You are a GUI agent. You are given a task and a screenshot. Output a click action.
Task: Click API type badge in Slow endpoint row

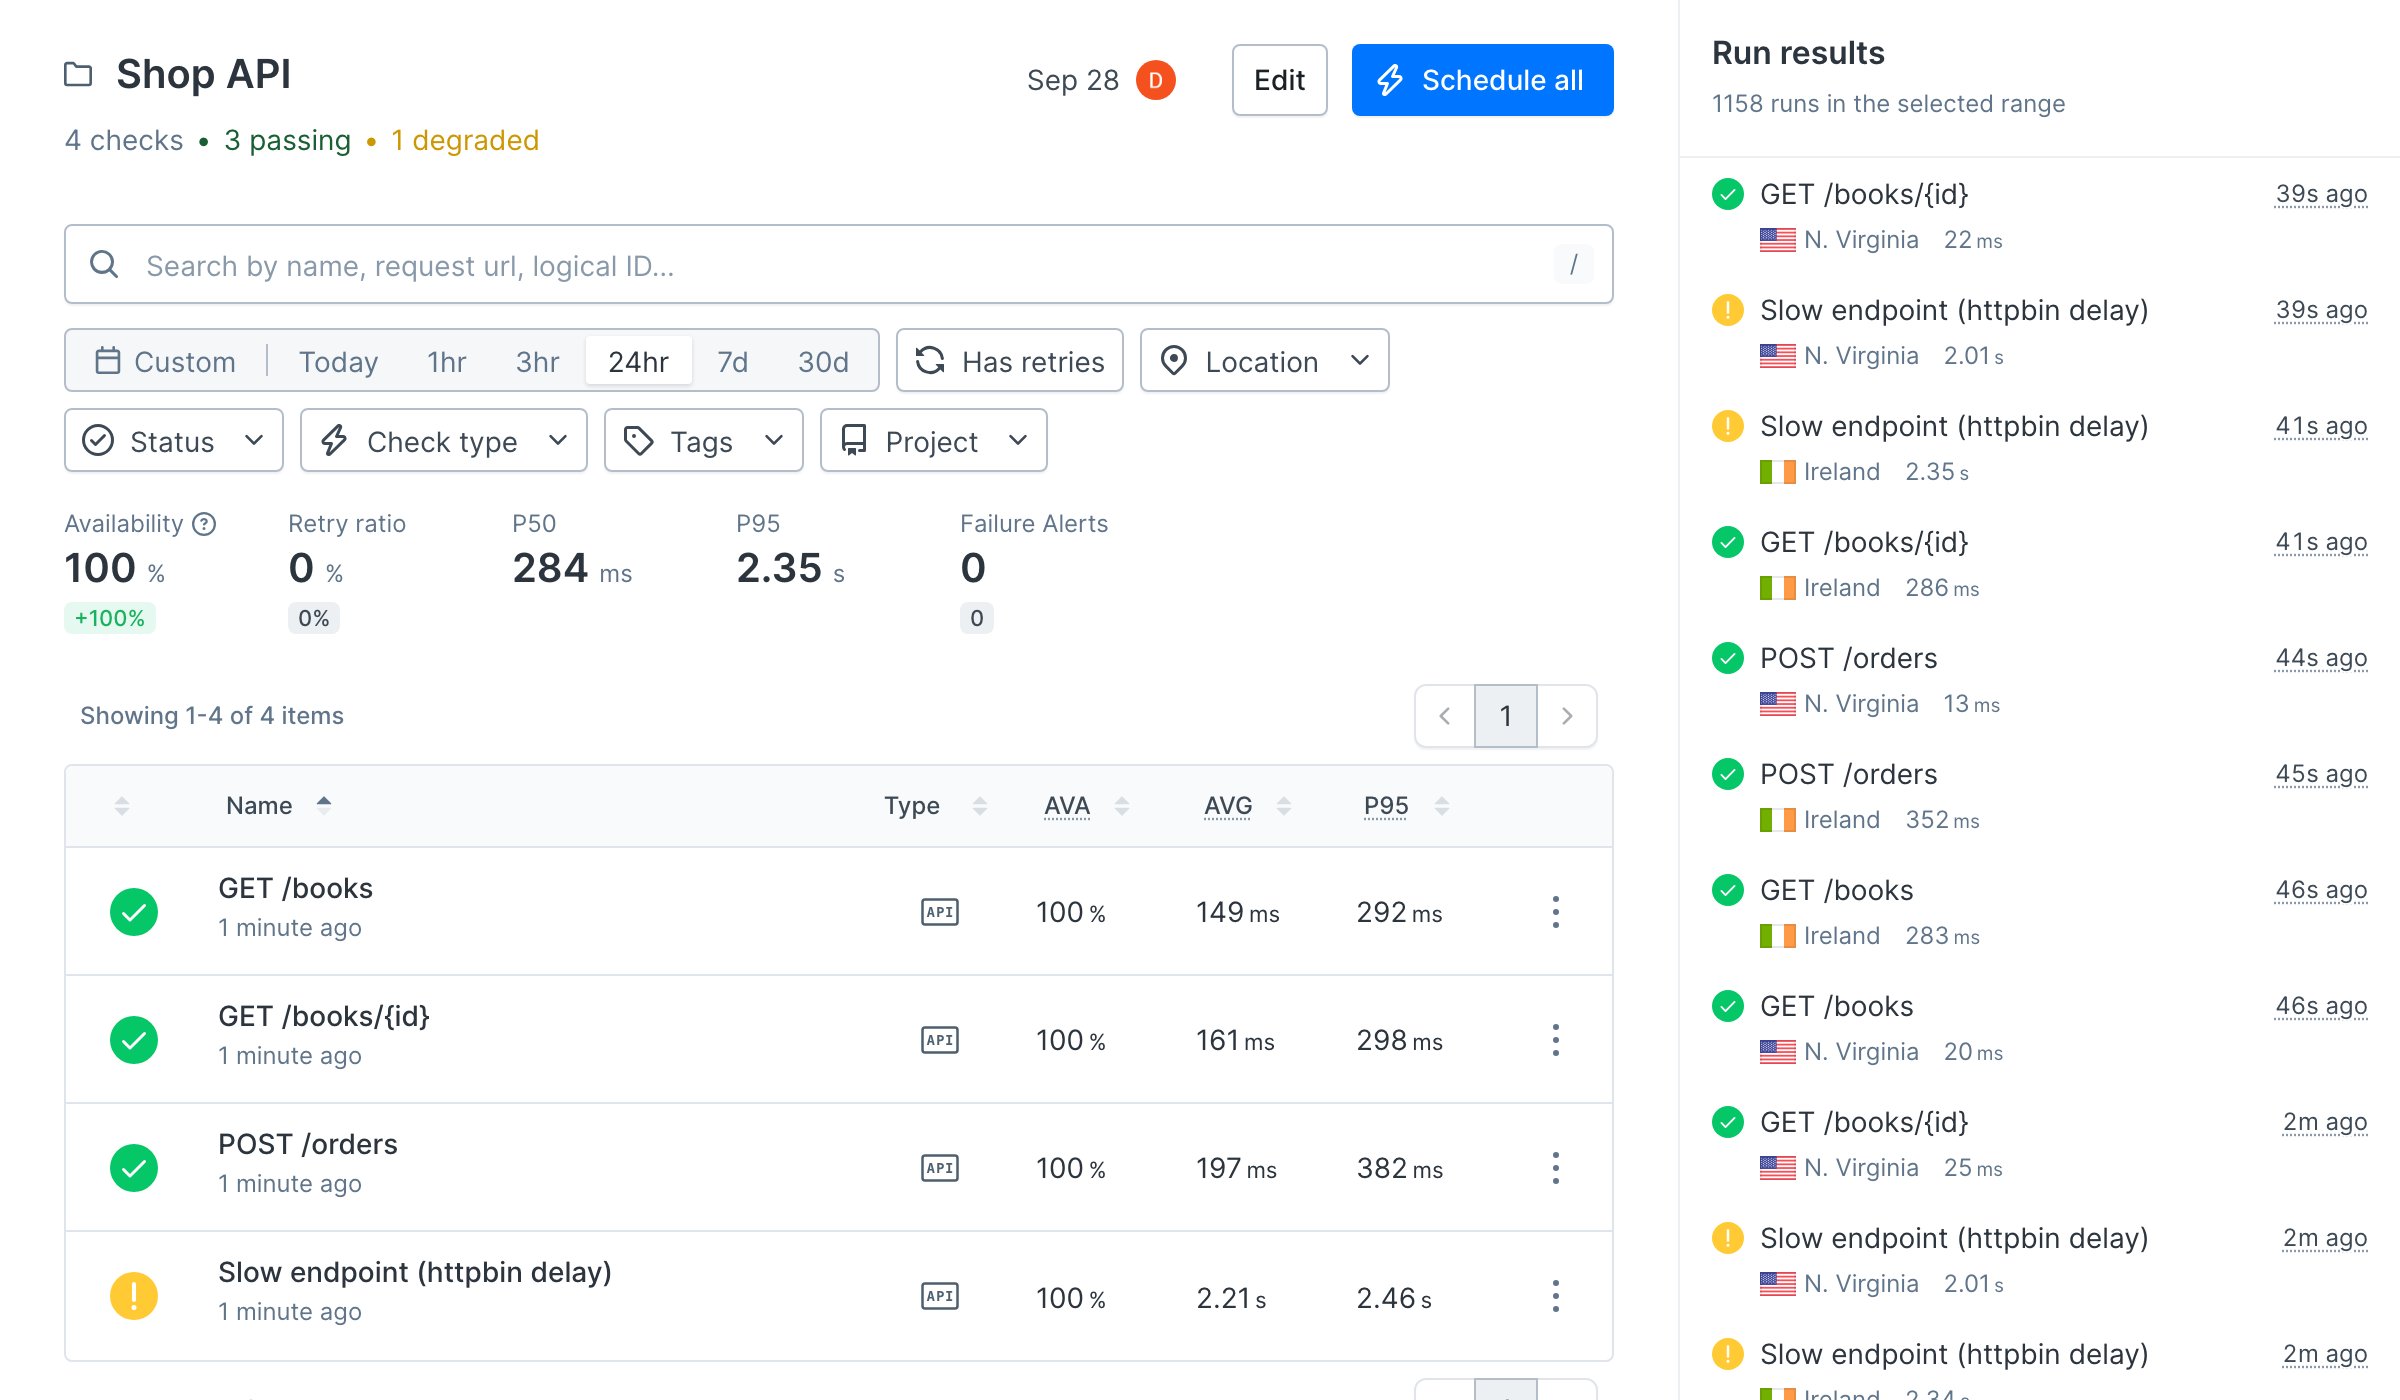939,1296
